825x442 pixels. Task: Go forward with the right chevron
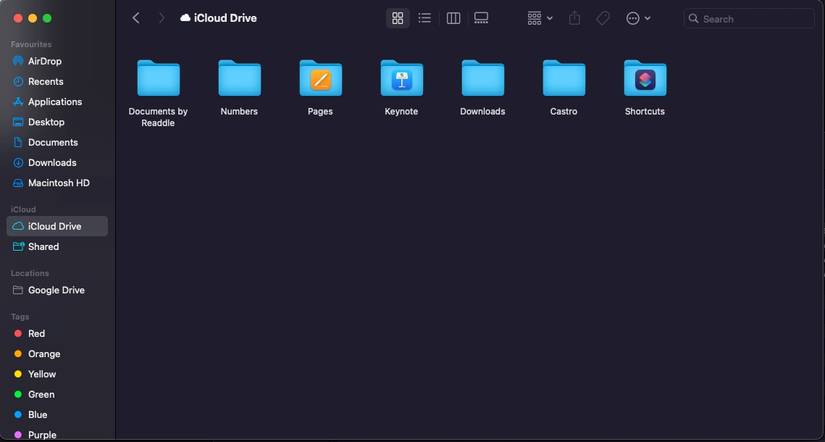[162, 18]
